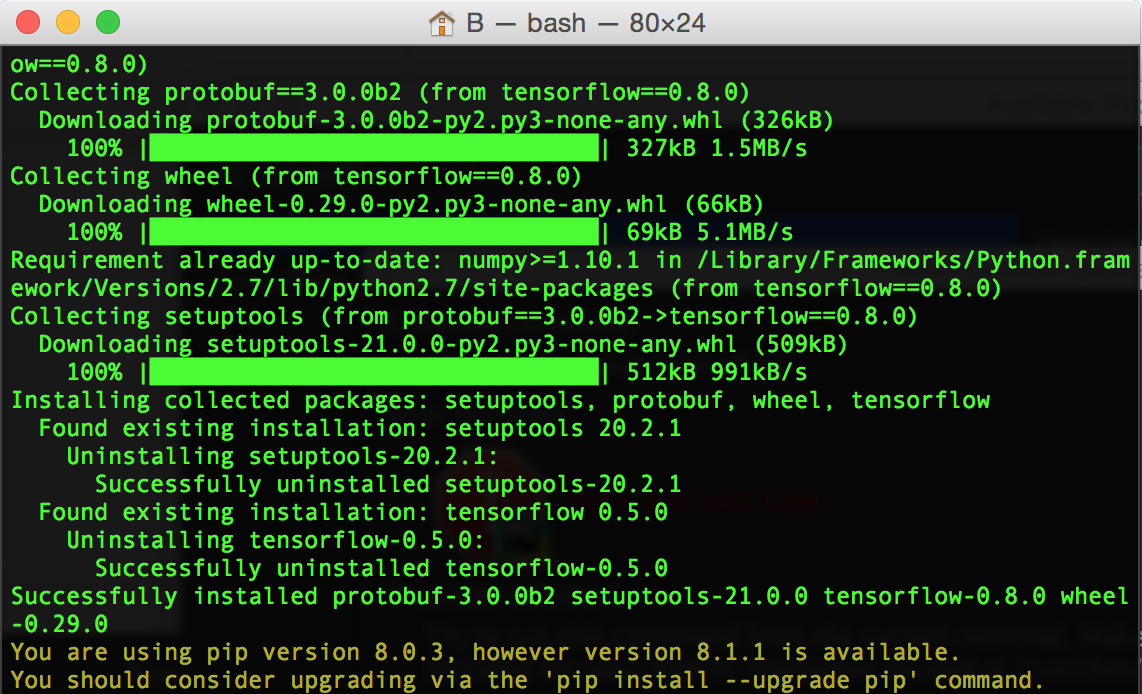Click the 'Collecting wheel' line
Viewport: 1142px width, 694px height.
[296, 176]
